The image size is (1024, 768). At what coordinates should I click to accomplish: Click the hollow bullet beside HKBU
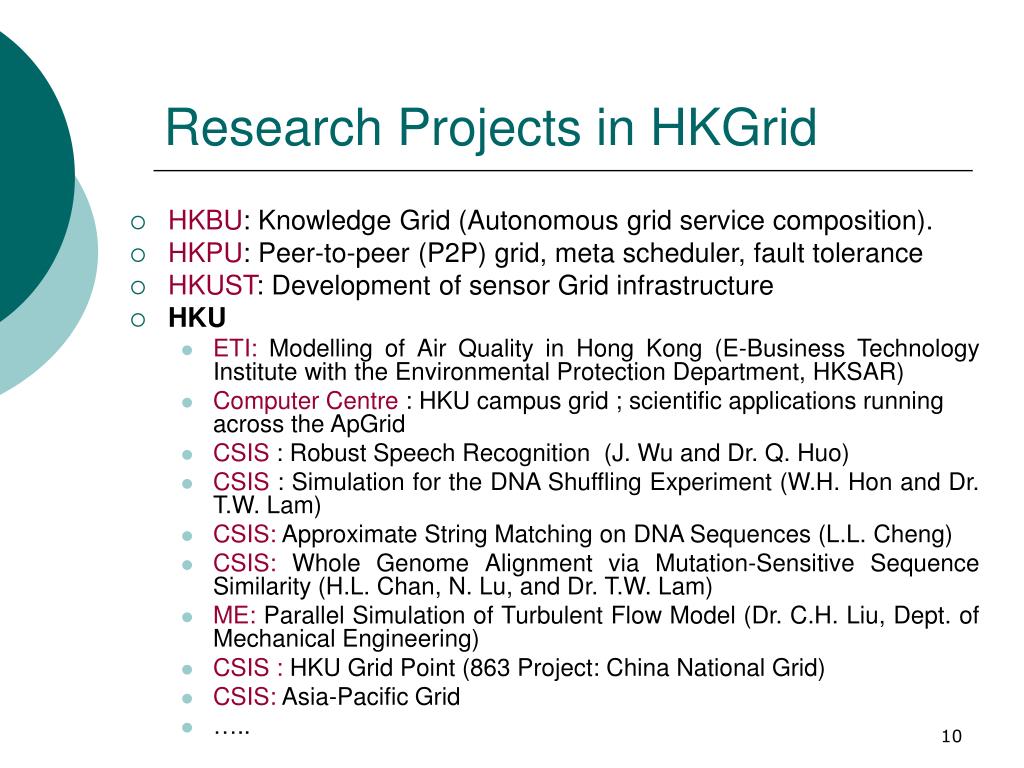tap(138, 223)
